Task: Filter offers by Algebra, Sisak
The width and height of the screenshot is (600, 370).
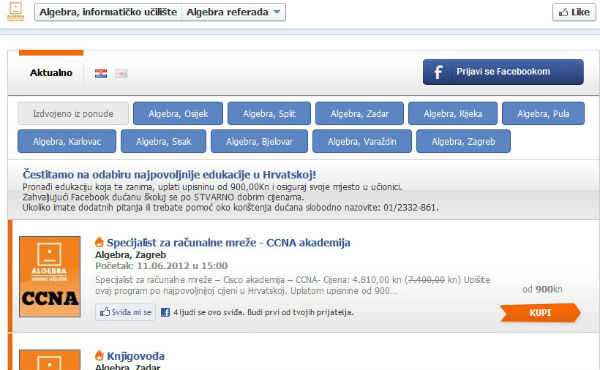Action: [163, 141]
